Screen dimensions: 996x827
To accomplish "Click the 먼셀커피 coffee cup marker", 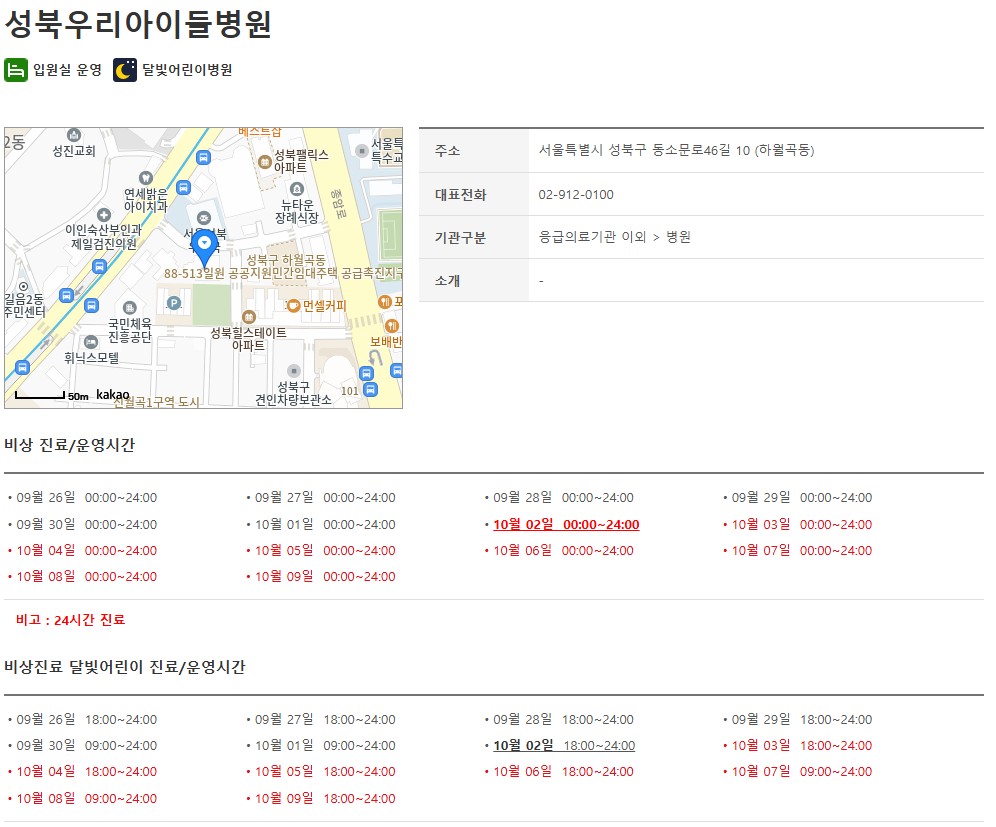I will point(292,306).
